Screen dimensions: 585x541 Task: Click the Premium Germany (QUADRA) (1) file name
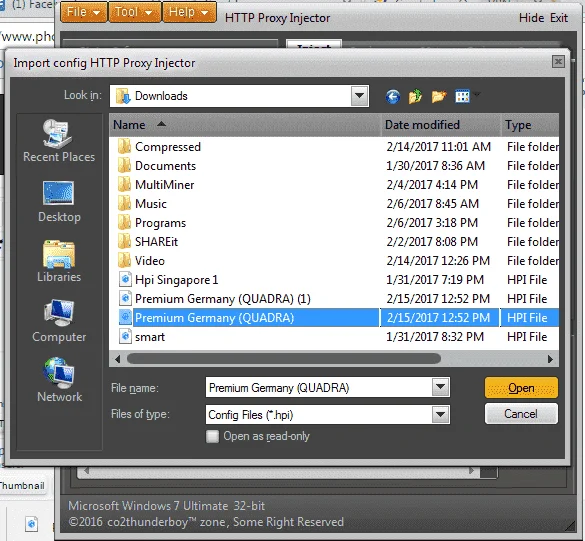(x=223, y=299)
